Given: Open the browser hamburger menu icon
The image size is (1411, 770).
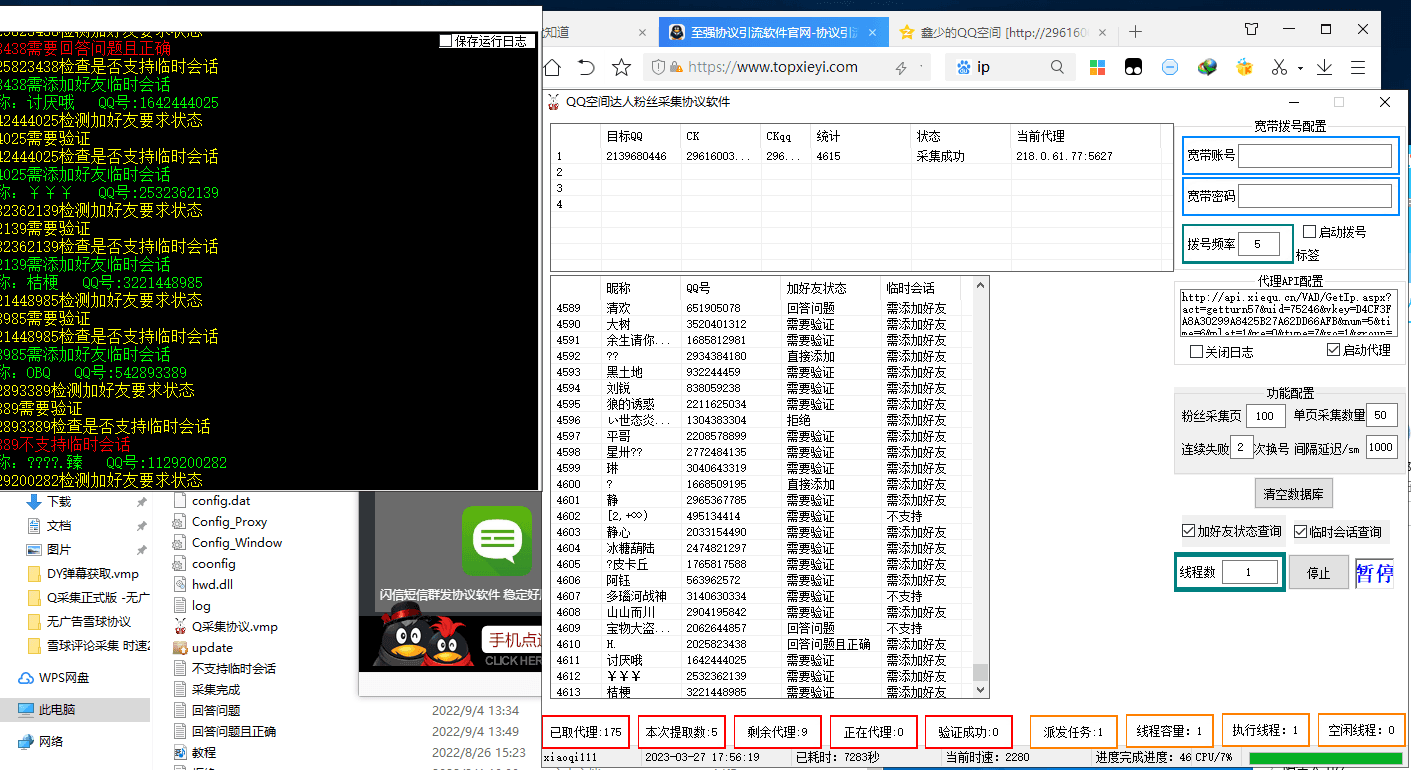Looking at the screenshot, I should 1358,68.
